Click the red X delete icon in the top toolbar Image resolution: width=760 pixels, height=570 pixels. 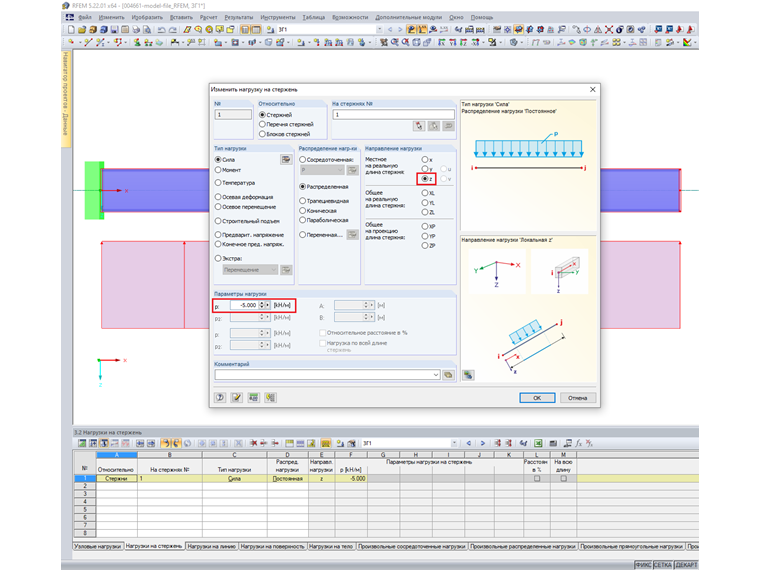pyautogui.click(x=609, y=30)
